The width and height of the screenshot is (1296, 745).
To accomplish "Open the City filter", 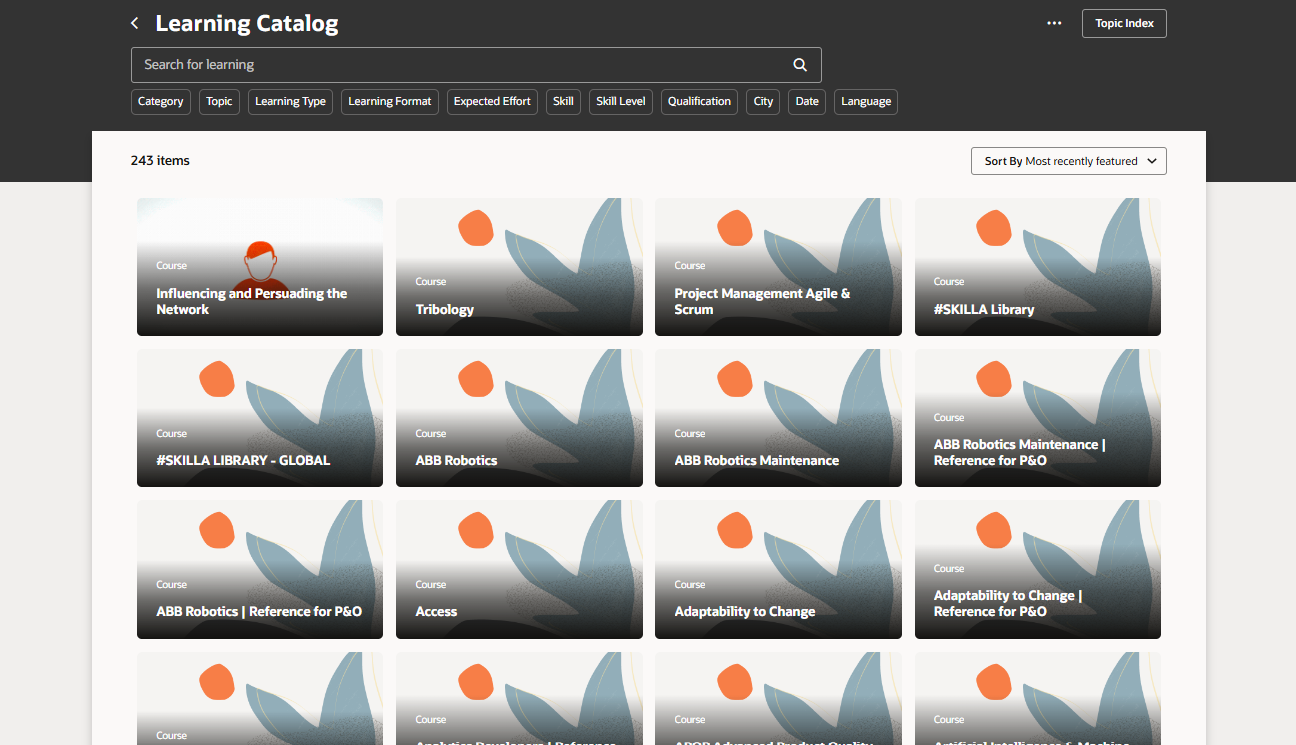I will tap(763, 101).
